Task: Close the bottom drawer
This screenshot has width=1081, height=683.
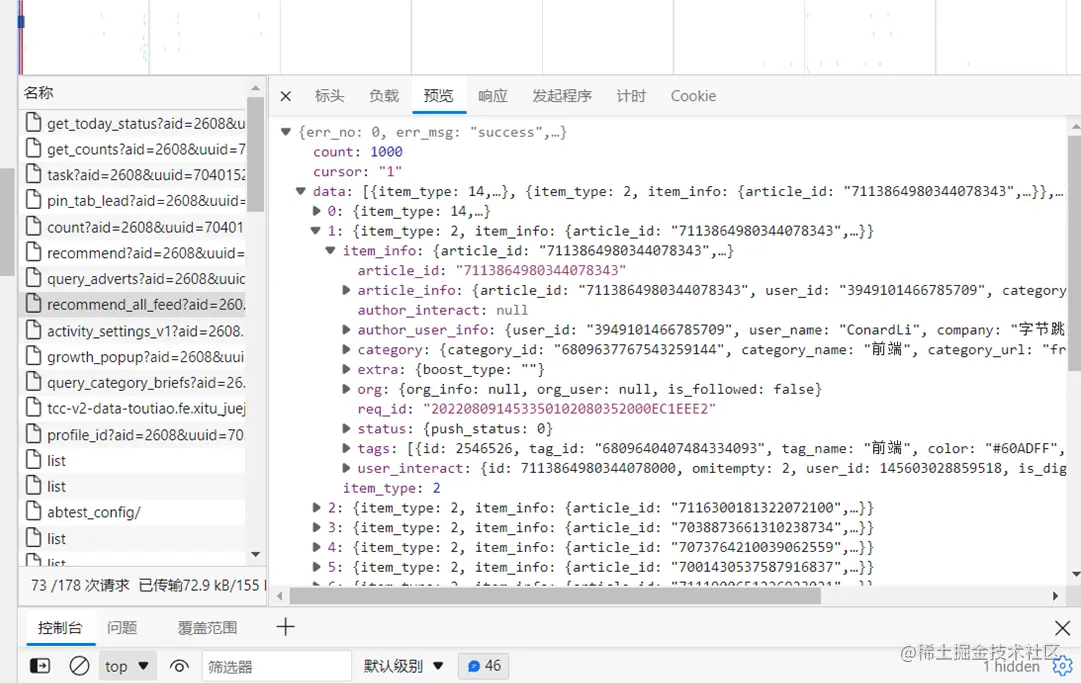Action: point(1062,628)
